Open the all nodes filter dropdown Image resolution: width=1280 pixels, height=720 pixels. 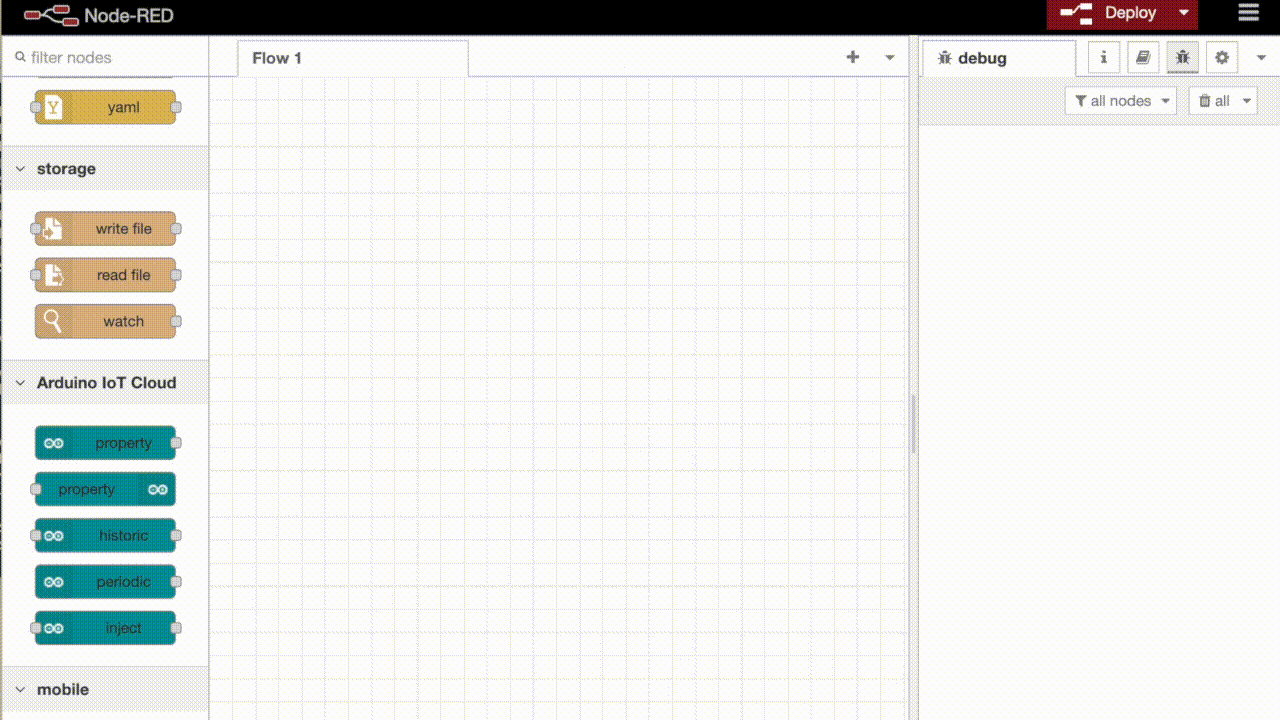pos(1120,101)
